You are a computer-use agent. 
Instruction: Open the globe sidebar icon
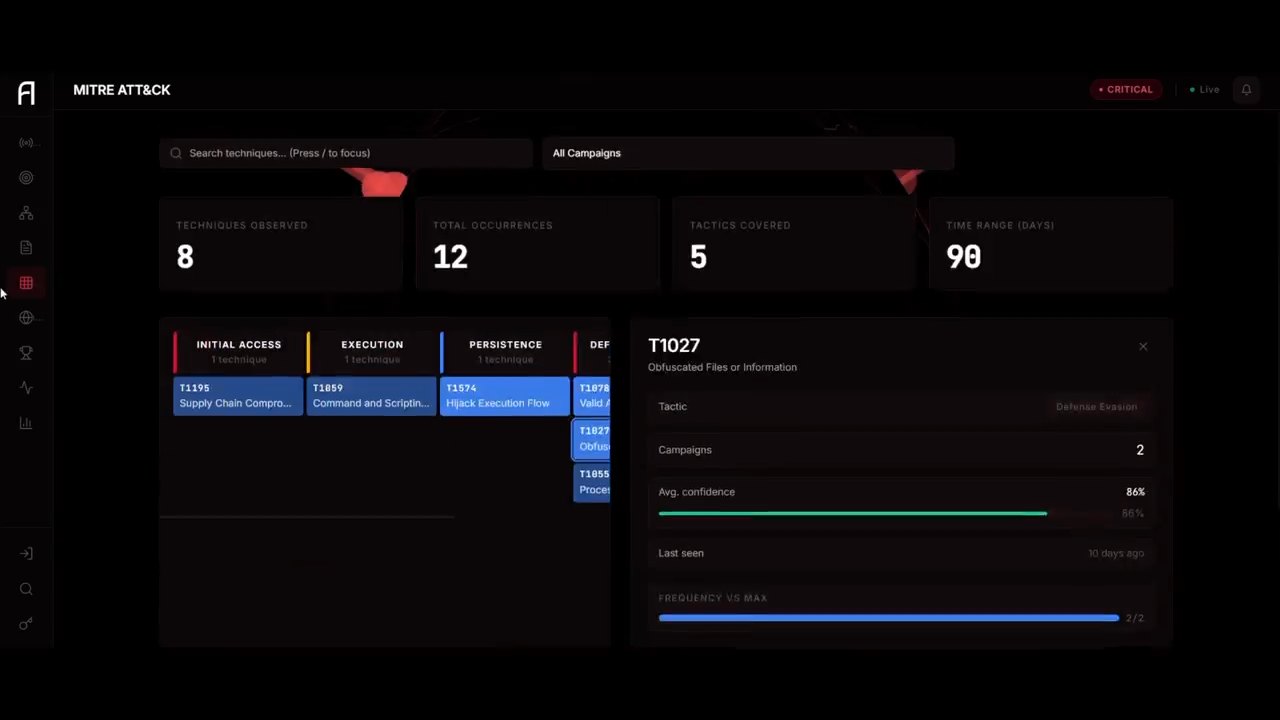(26, 318)
